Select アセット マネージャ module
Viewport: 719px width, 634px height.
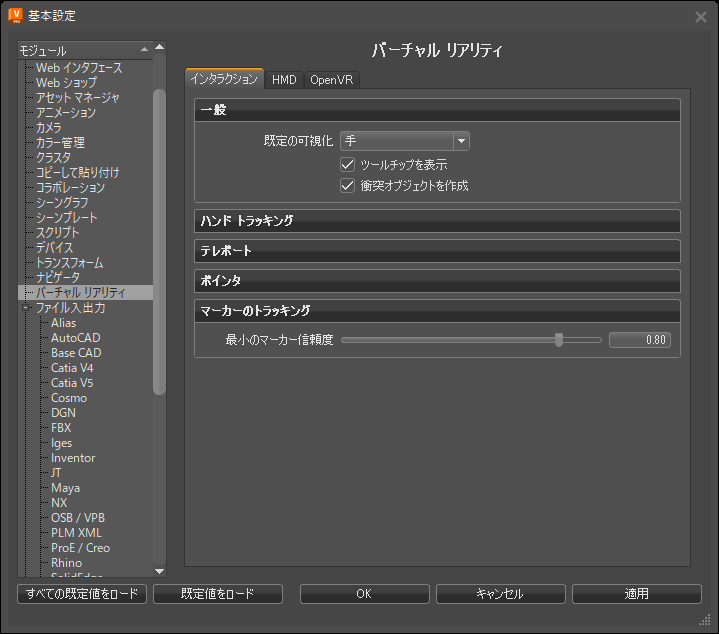coord(77,98)
